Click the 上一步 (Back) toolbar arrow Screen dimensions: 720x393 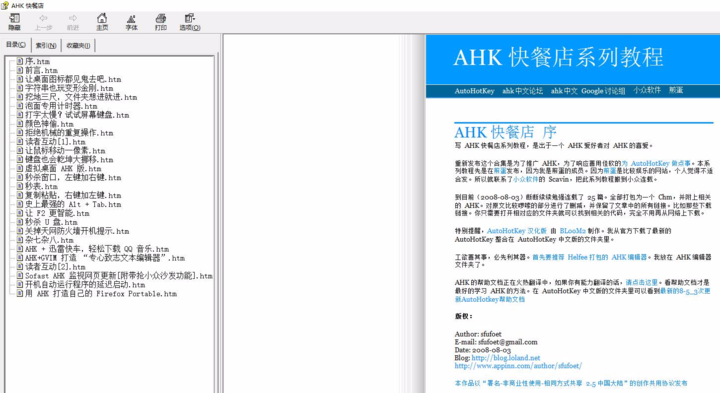click(x=43, y=22)
